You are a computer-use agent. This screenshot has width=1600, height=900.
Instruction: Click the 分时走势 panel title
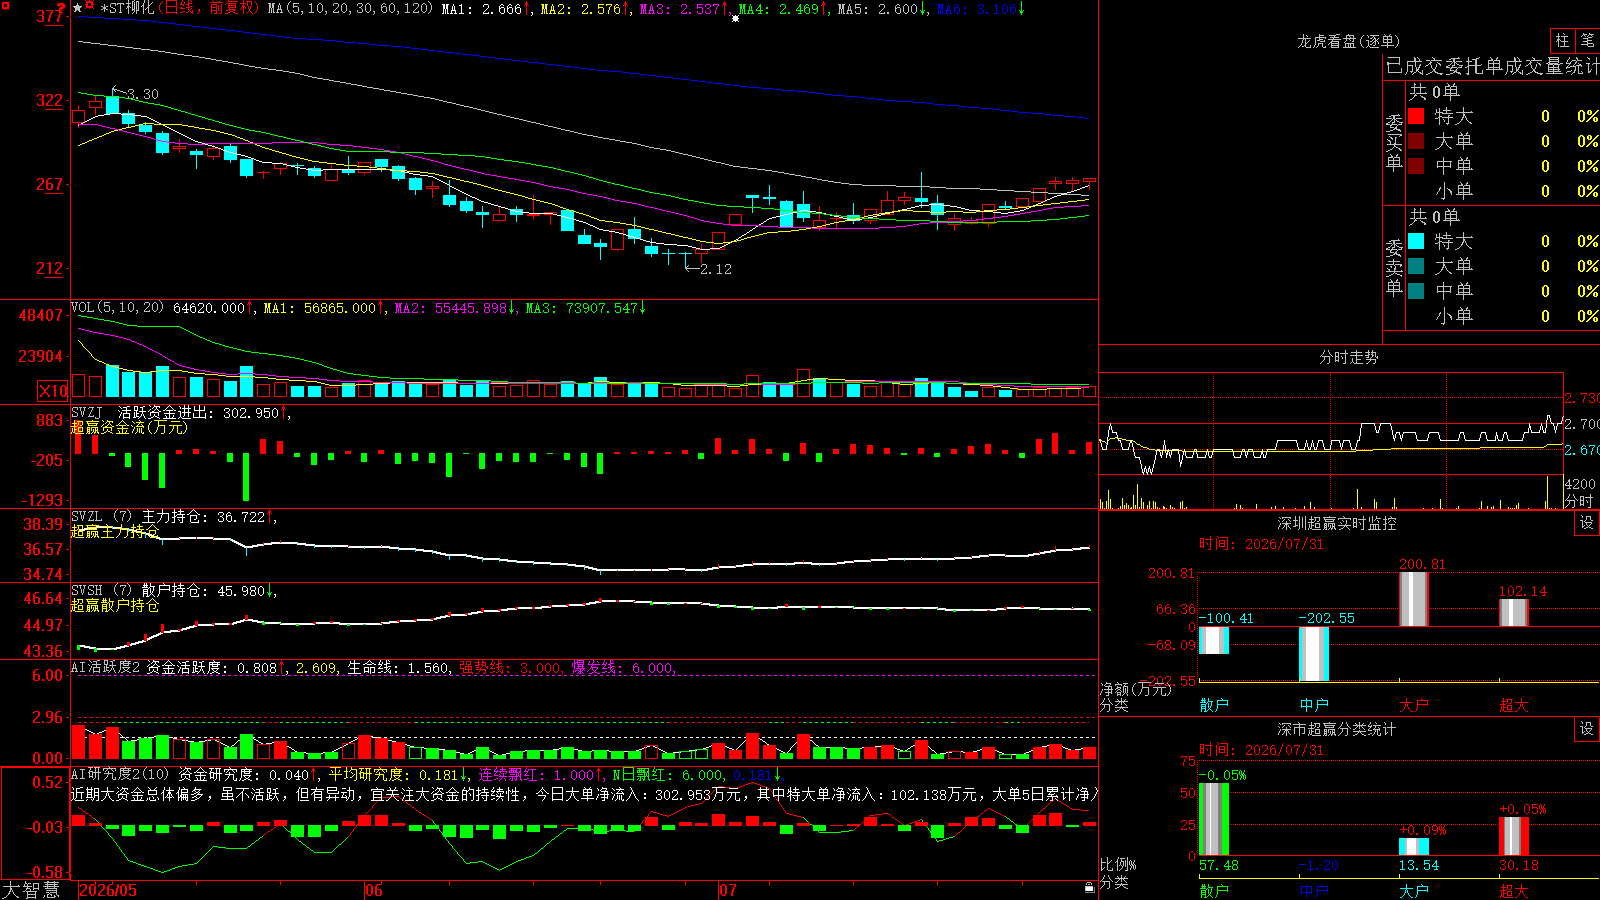(x=1348, y=357)
